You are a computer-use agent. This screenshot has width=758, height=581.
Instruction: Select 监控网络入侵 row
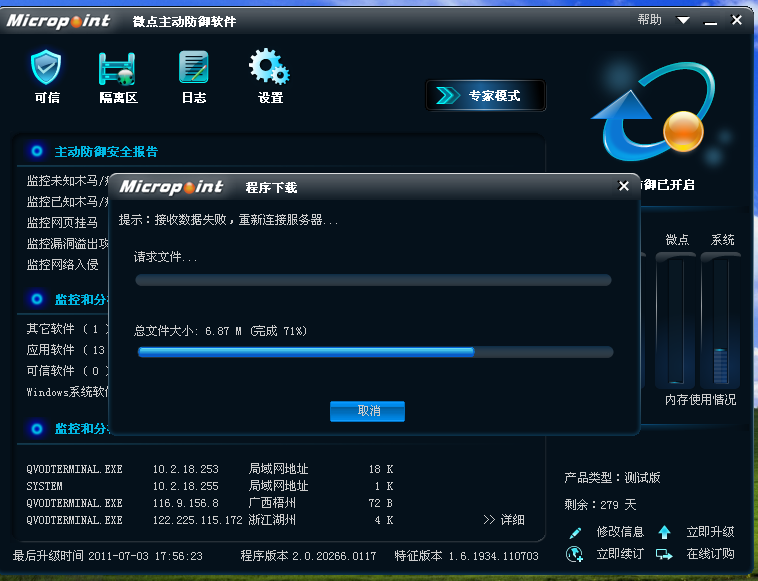coord(62,264)
